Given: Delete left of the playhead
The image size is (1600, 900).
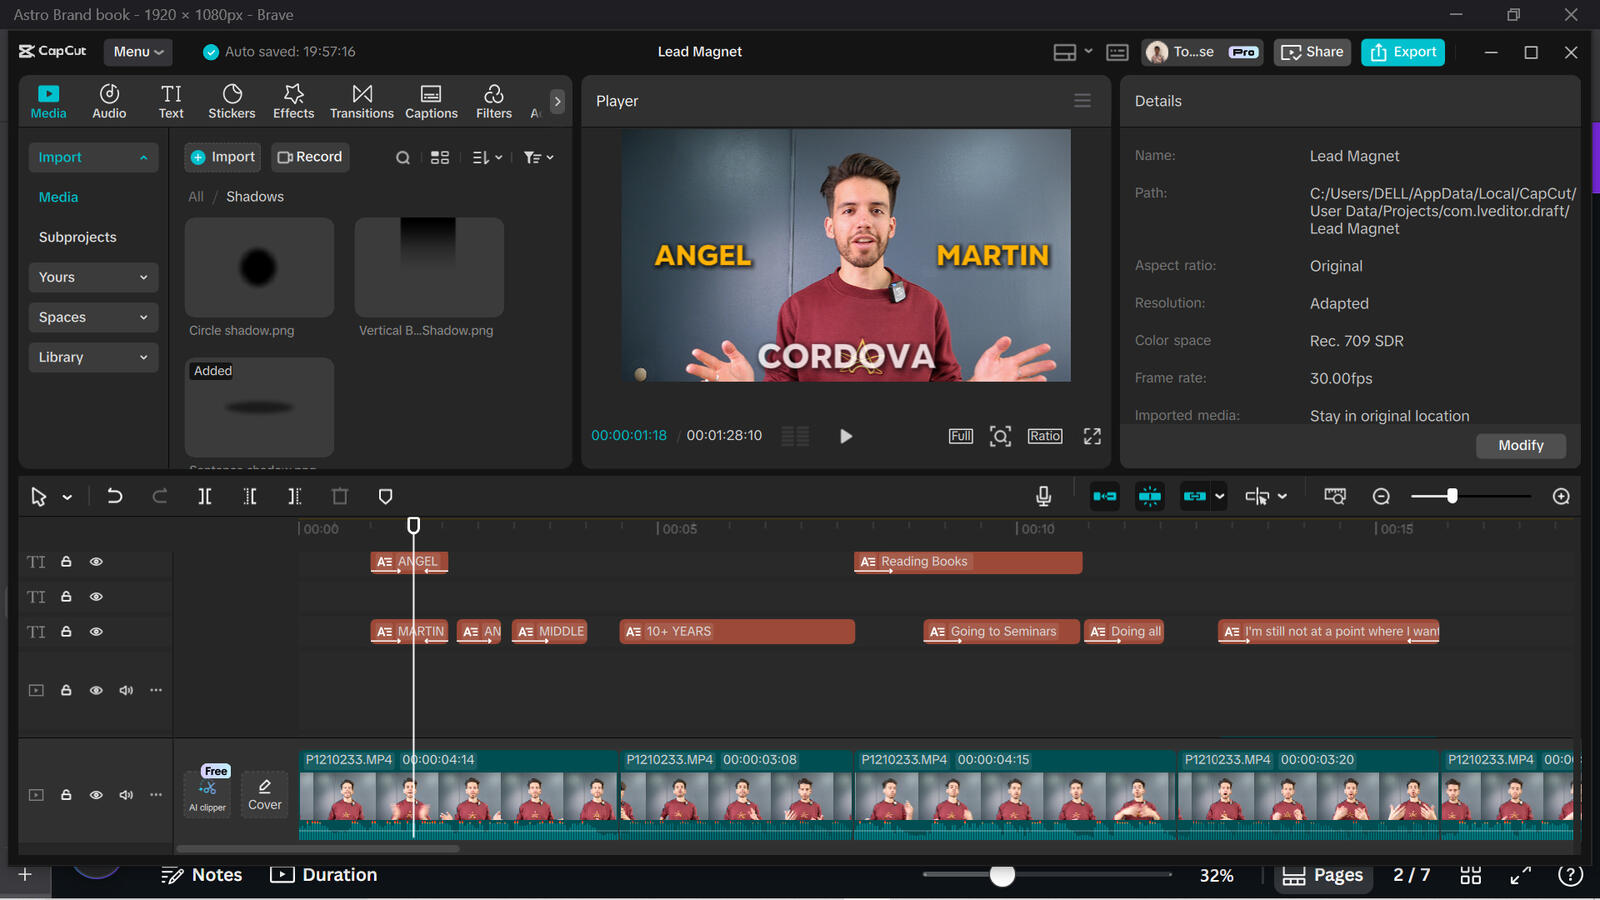Looking at the screenshot, I should point(250,496).
